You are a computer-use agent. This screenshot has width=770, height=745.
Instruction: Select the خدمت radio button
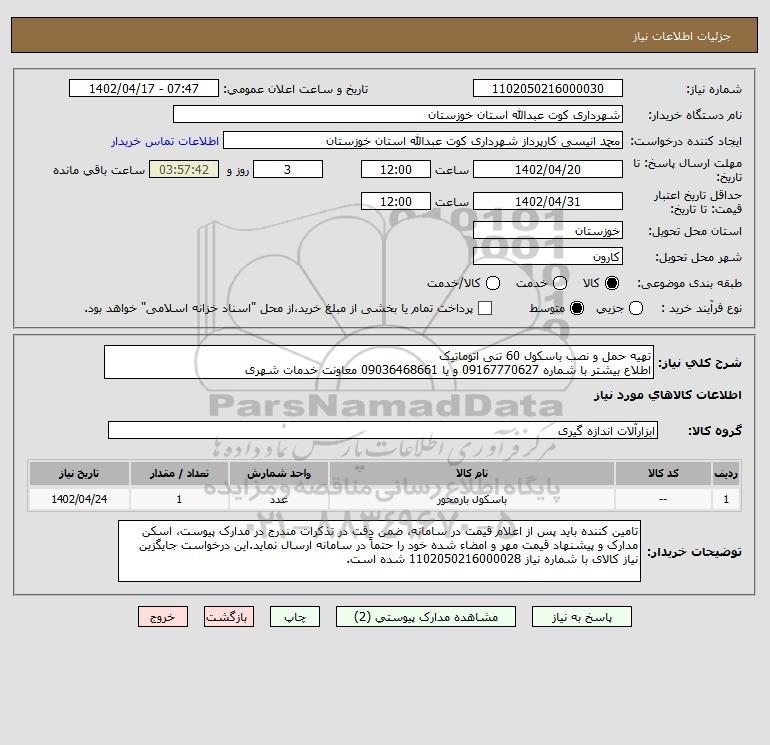coord(560,283)
